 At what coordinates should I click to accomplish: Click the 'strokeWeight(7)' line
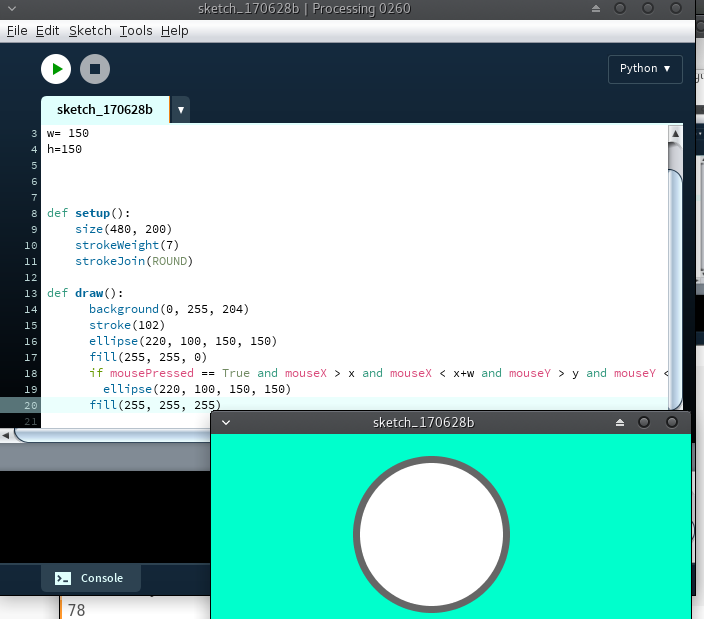point(127,245)
